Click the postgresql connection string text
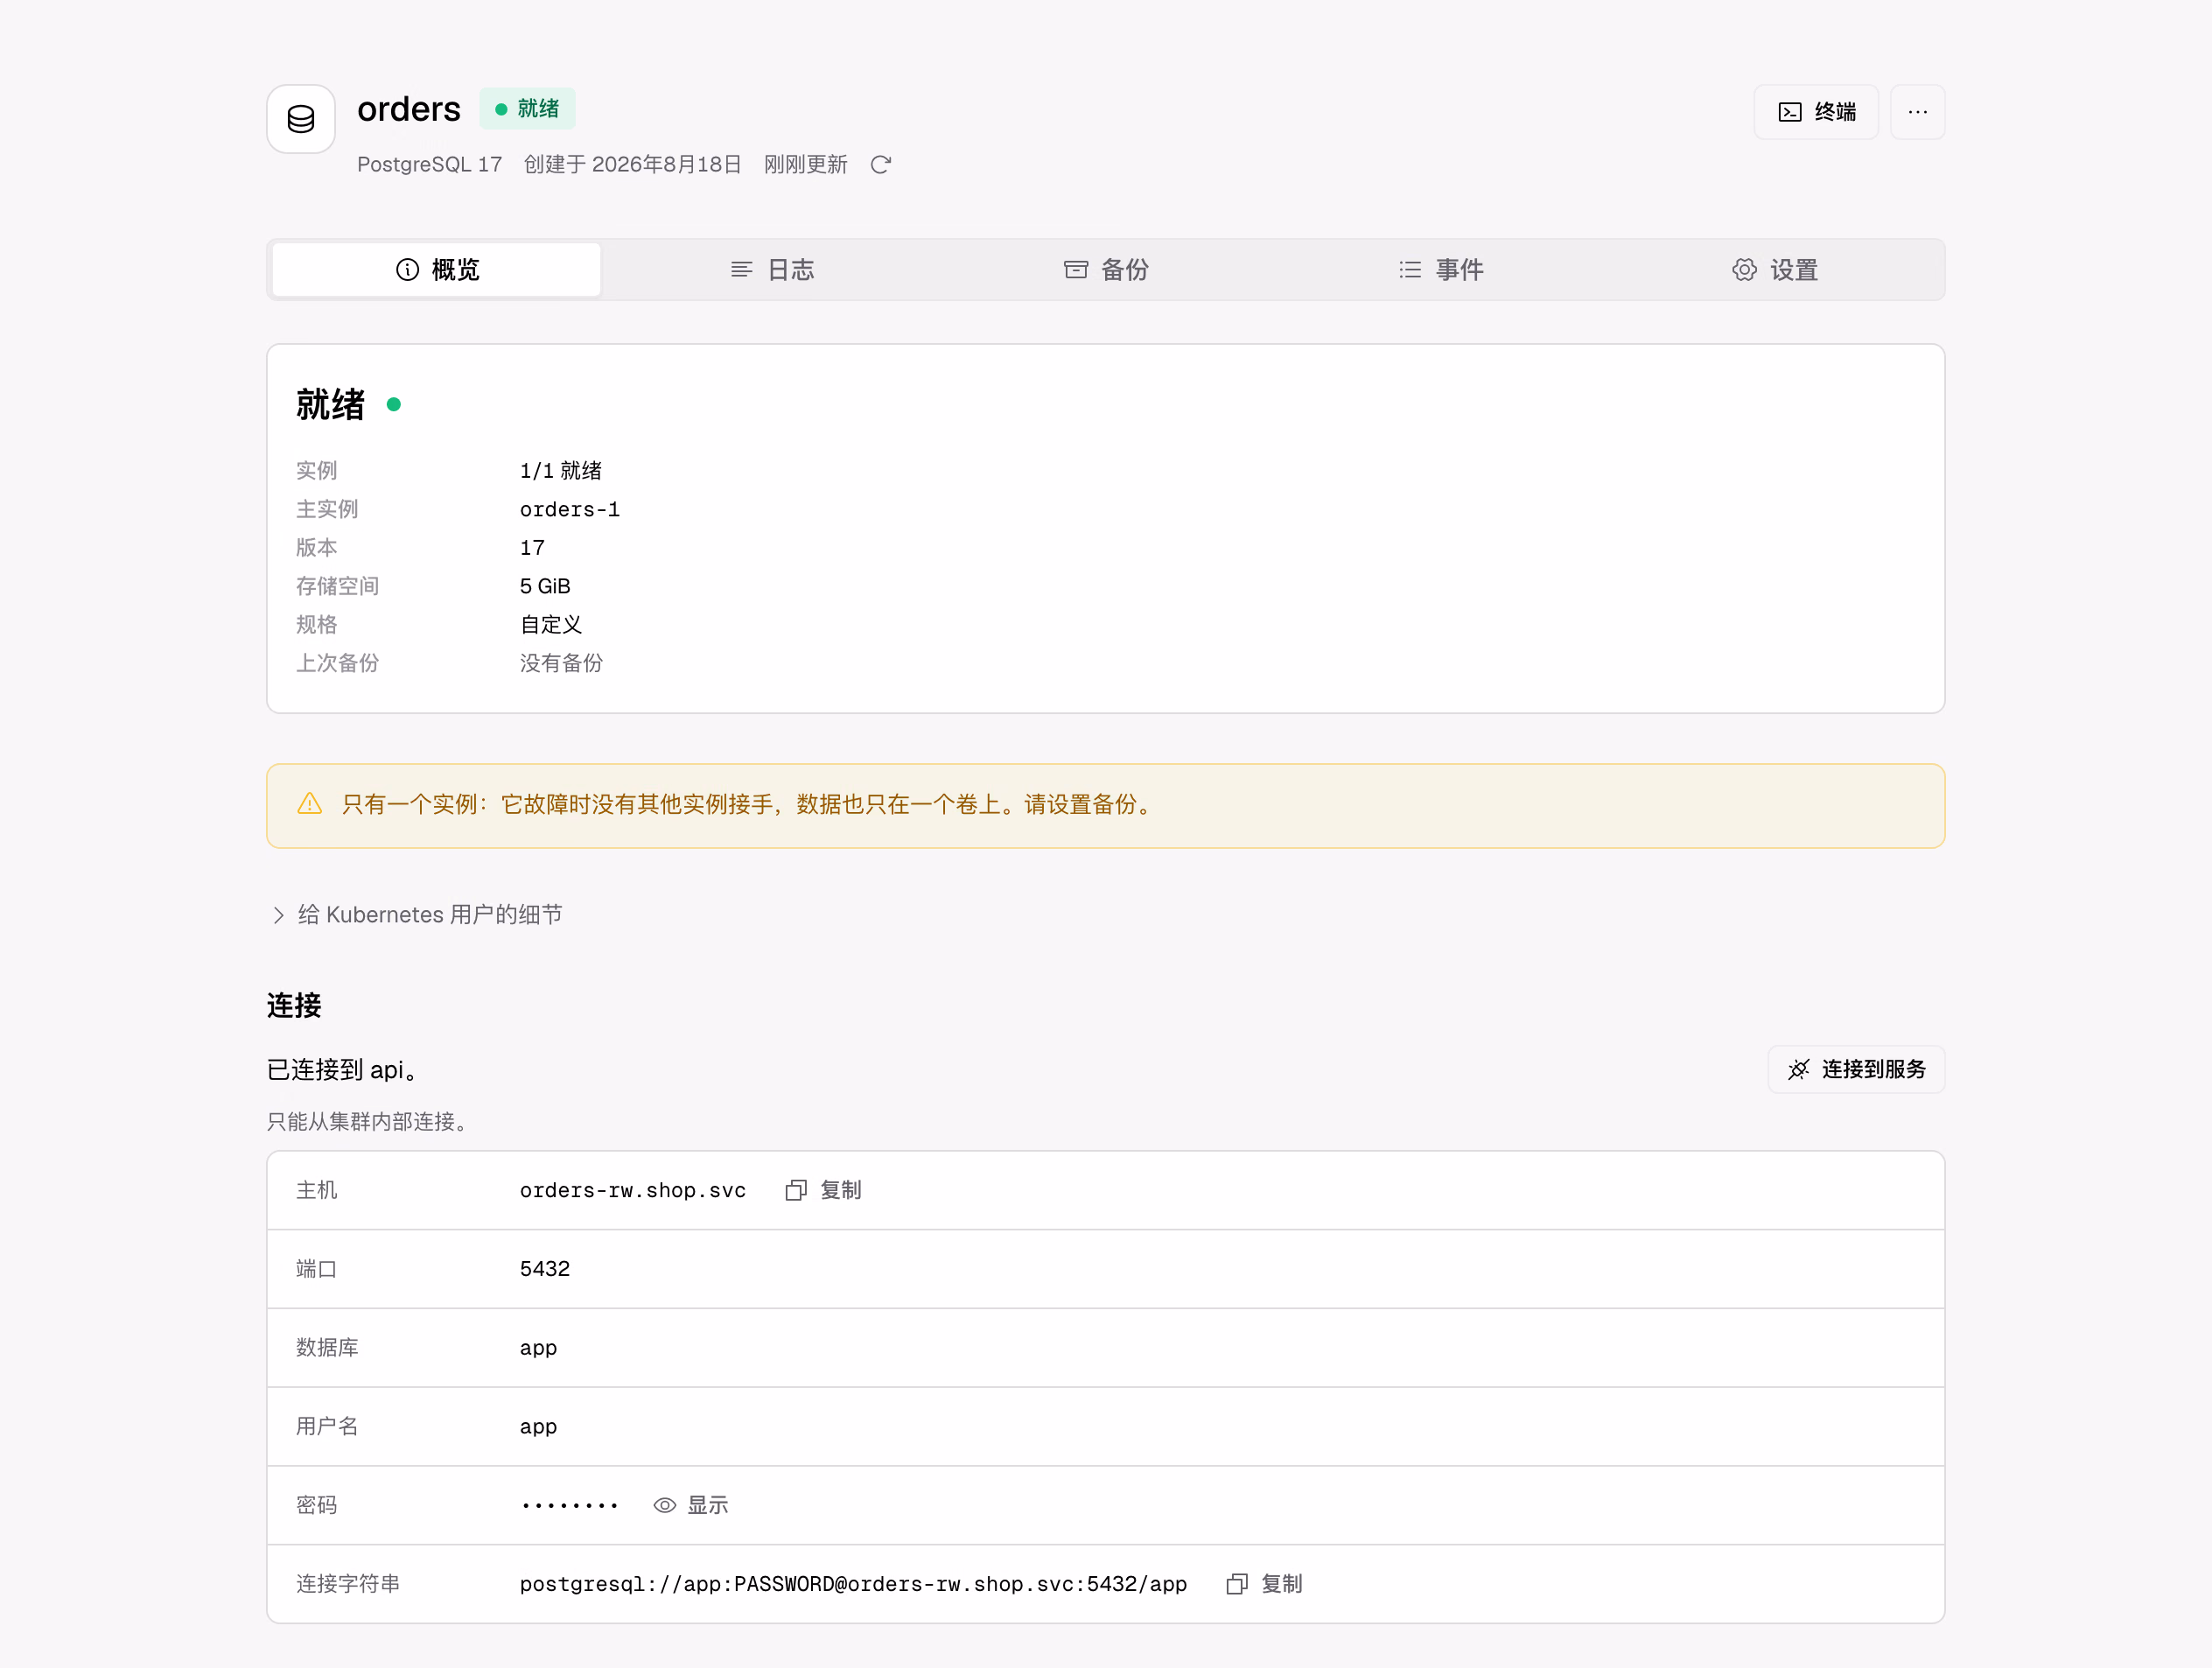 click(x=853, y=1584)
